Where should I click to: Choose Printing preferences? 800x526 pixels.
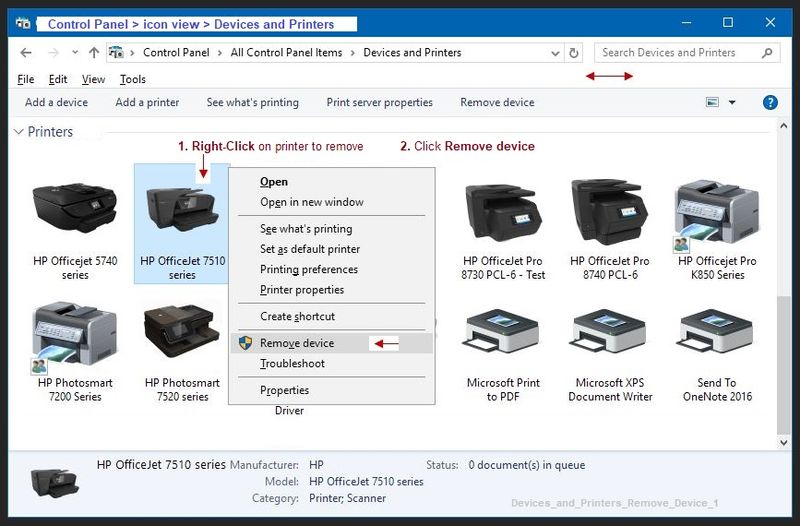click(x=332, y=269)
